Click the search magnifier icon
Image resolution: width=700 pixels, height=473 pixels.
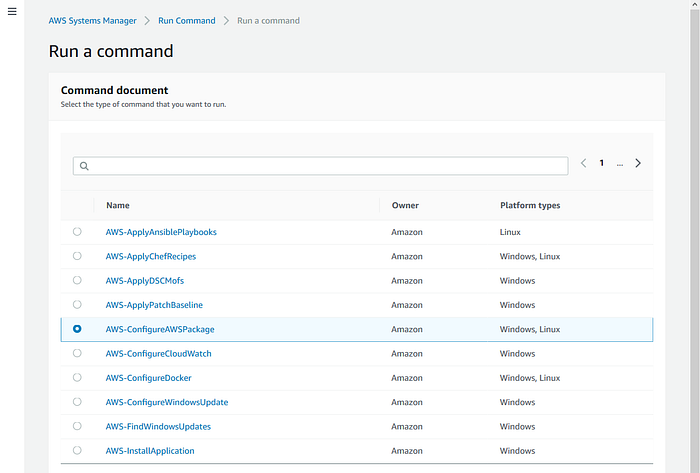84,166
